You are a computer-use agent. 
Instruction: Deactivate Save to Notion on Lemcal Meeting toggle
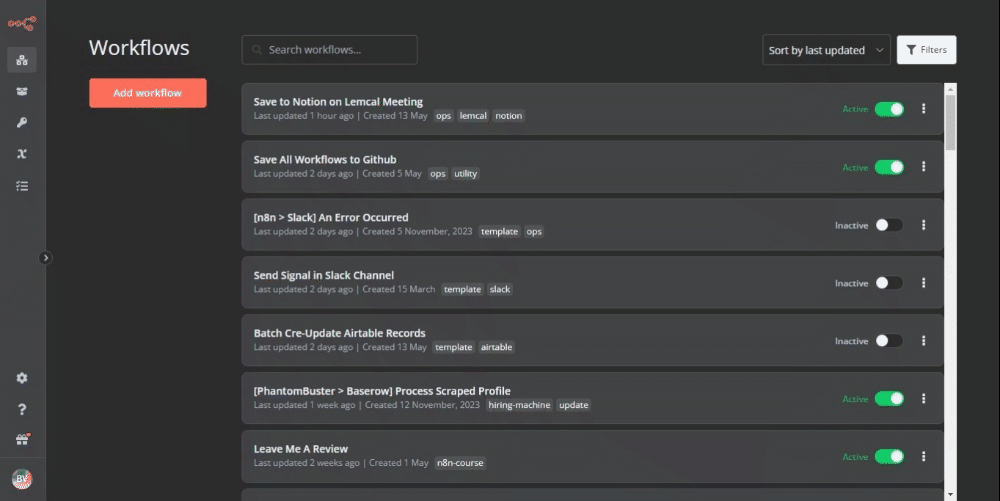[889, 109]
